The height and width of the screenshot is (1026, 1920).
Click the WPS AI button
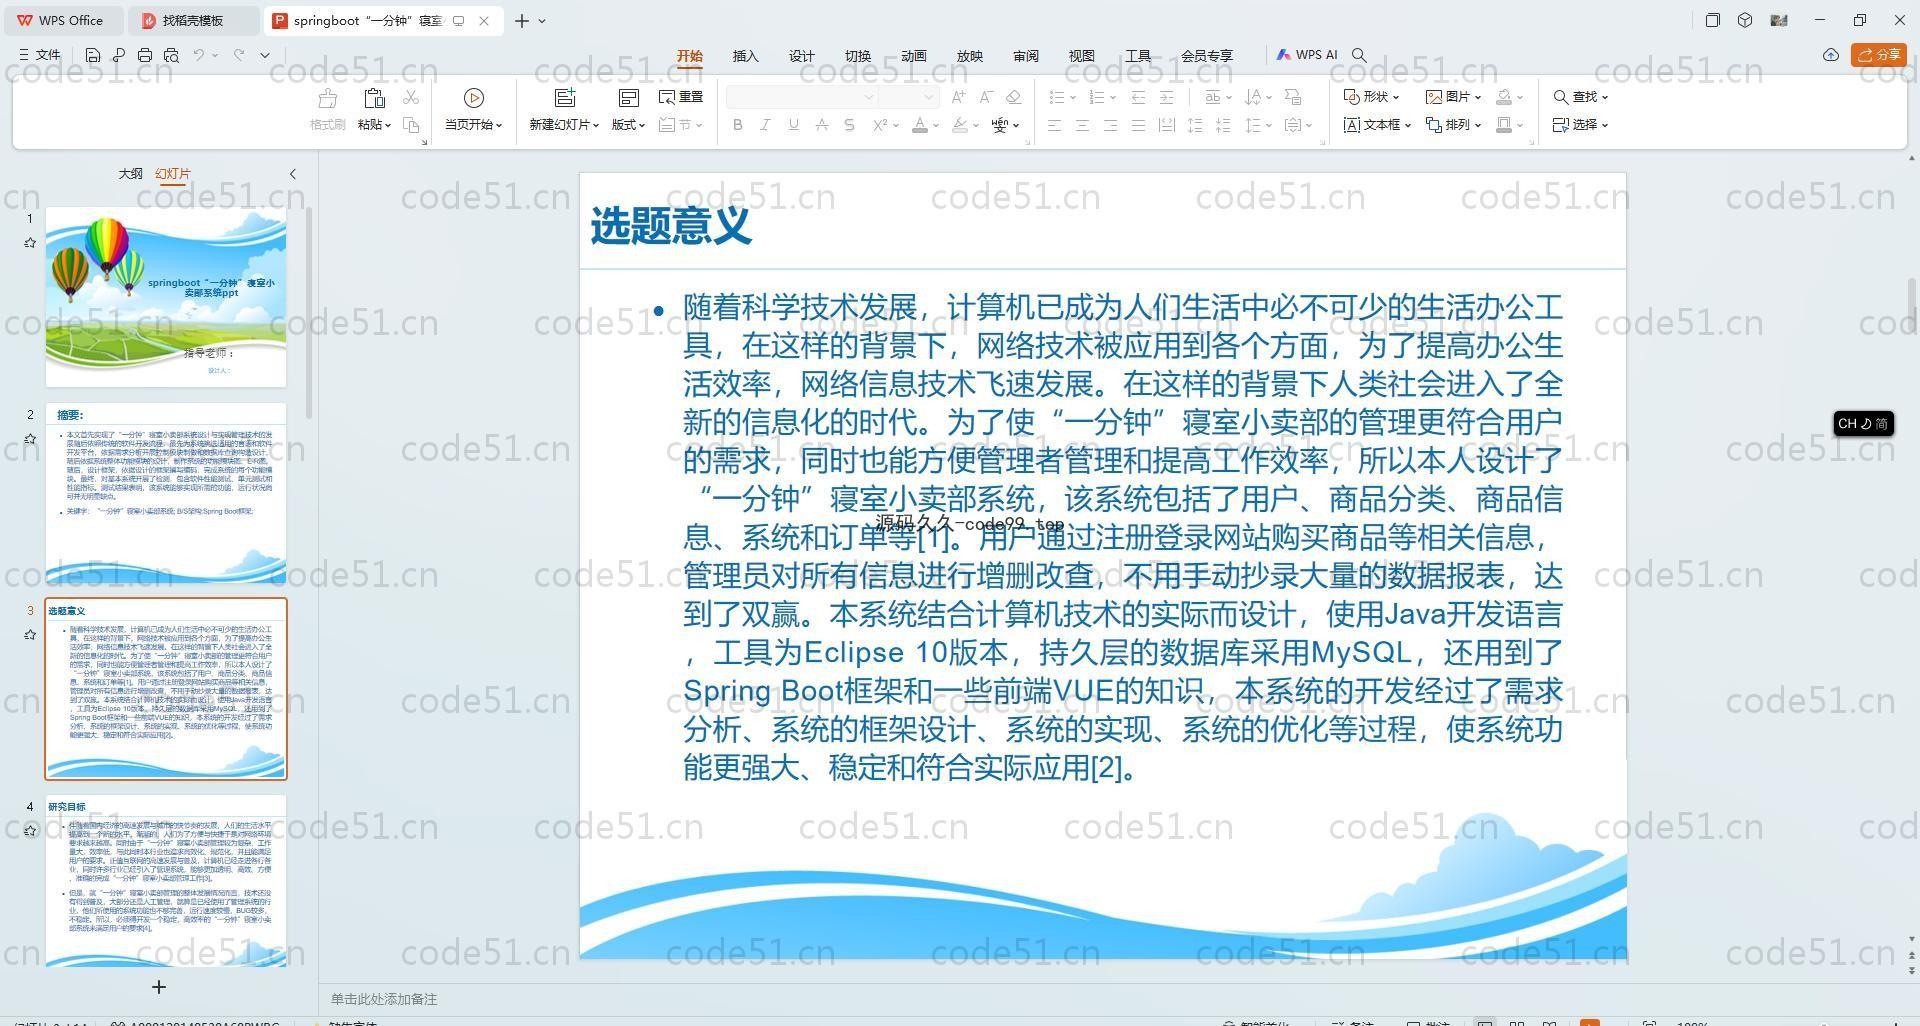point(1307,55)
